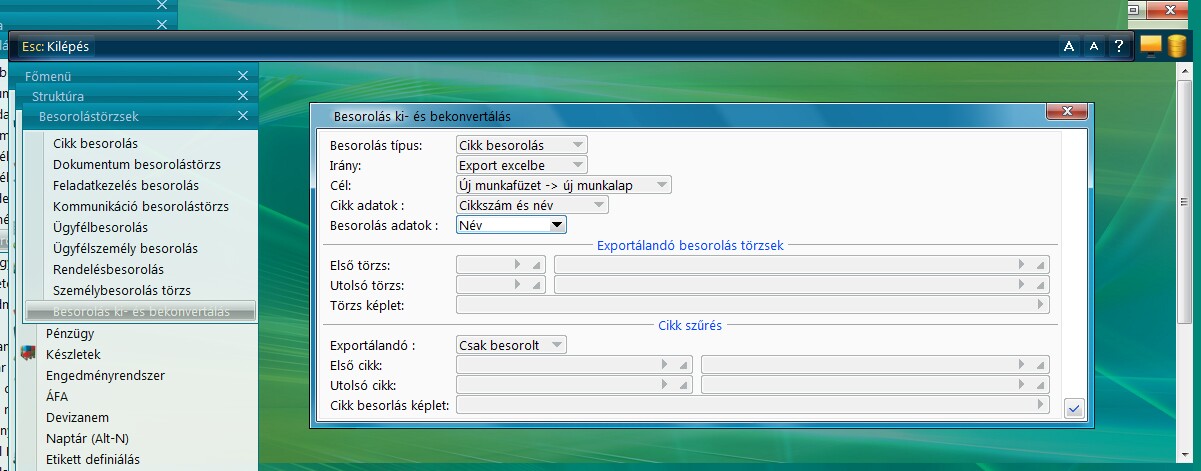
Task: Open Etikett definiálás menu entry
Action: [x=93, y=459]
